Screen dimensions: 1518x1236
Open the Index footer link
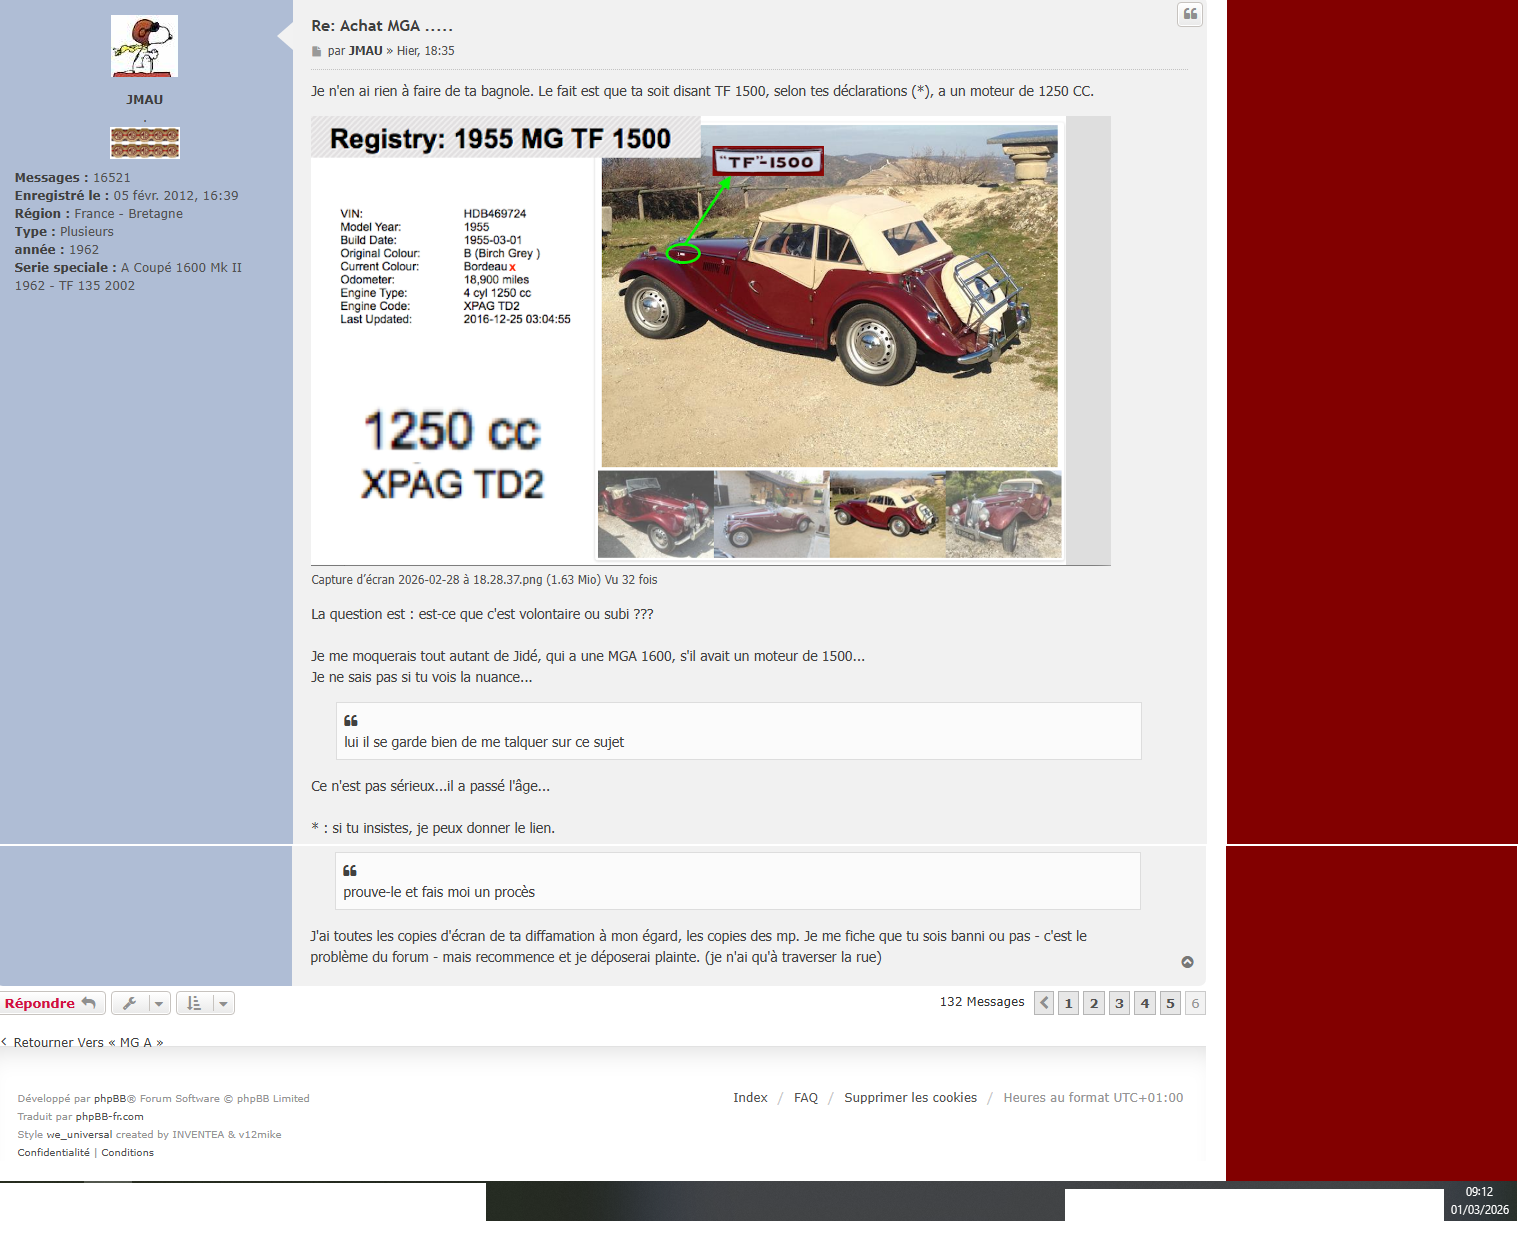tap(750, 1097)
